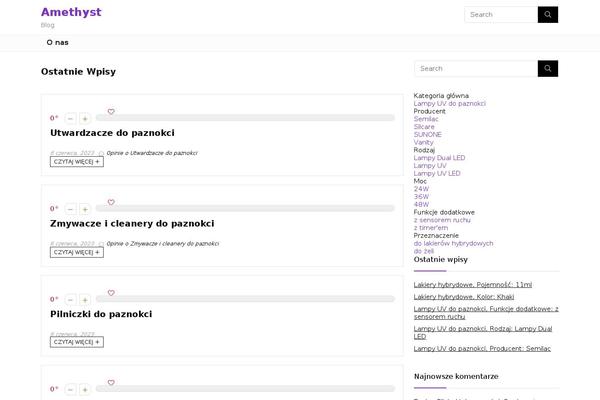Open Lampy UV Funkcje dodatkowe z sensorem ruchu post
The image size is (600, 400).
486,313
